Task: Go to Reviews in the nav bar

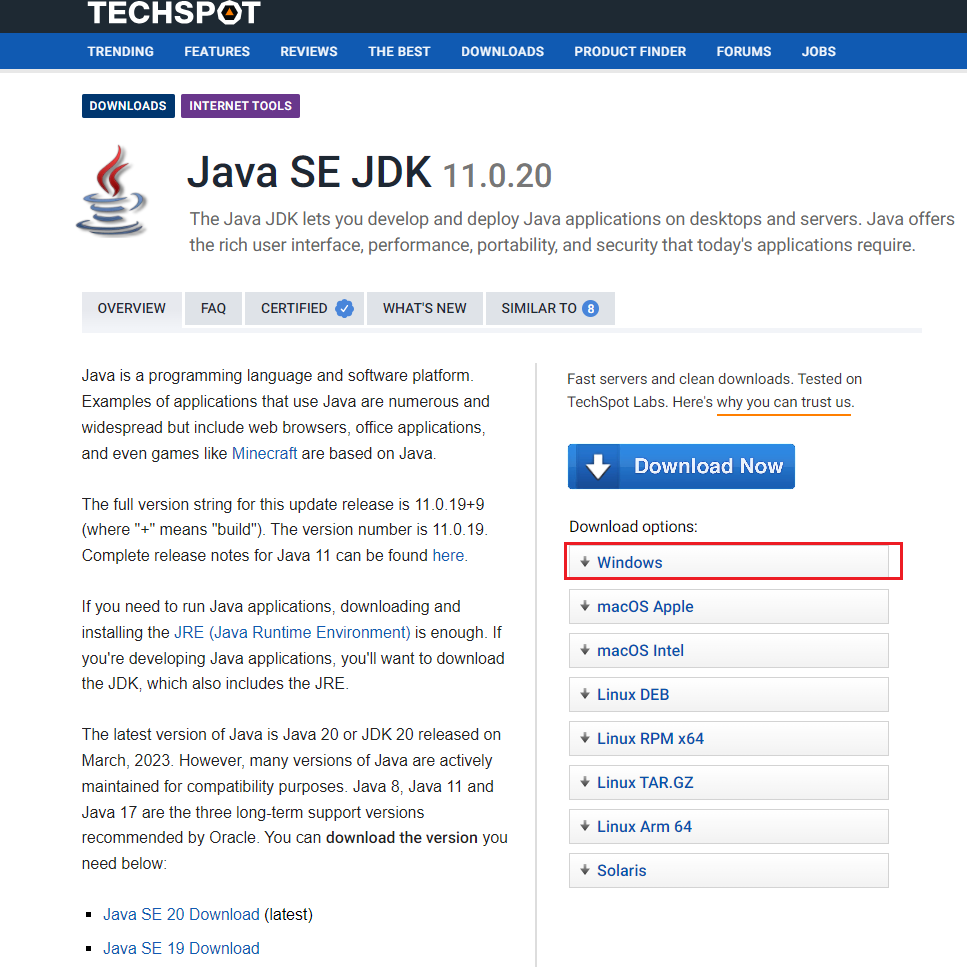Action: pyautogui.click(x=309, y=52)
